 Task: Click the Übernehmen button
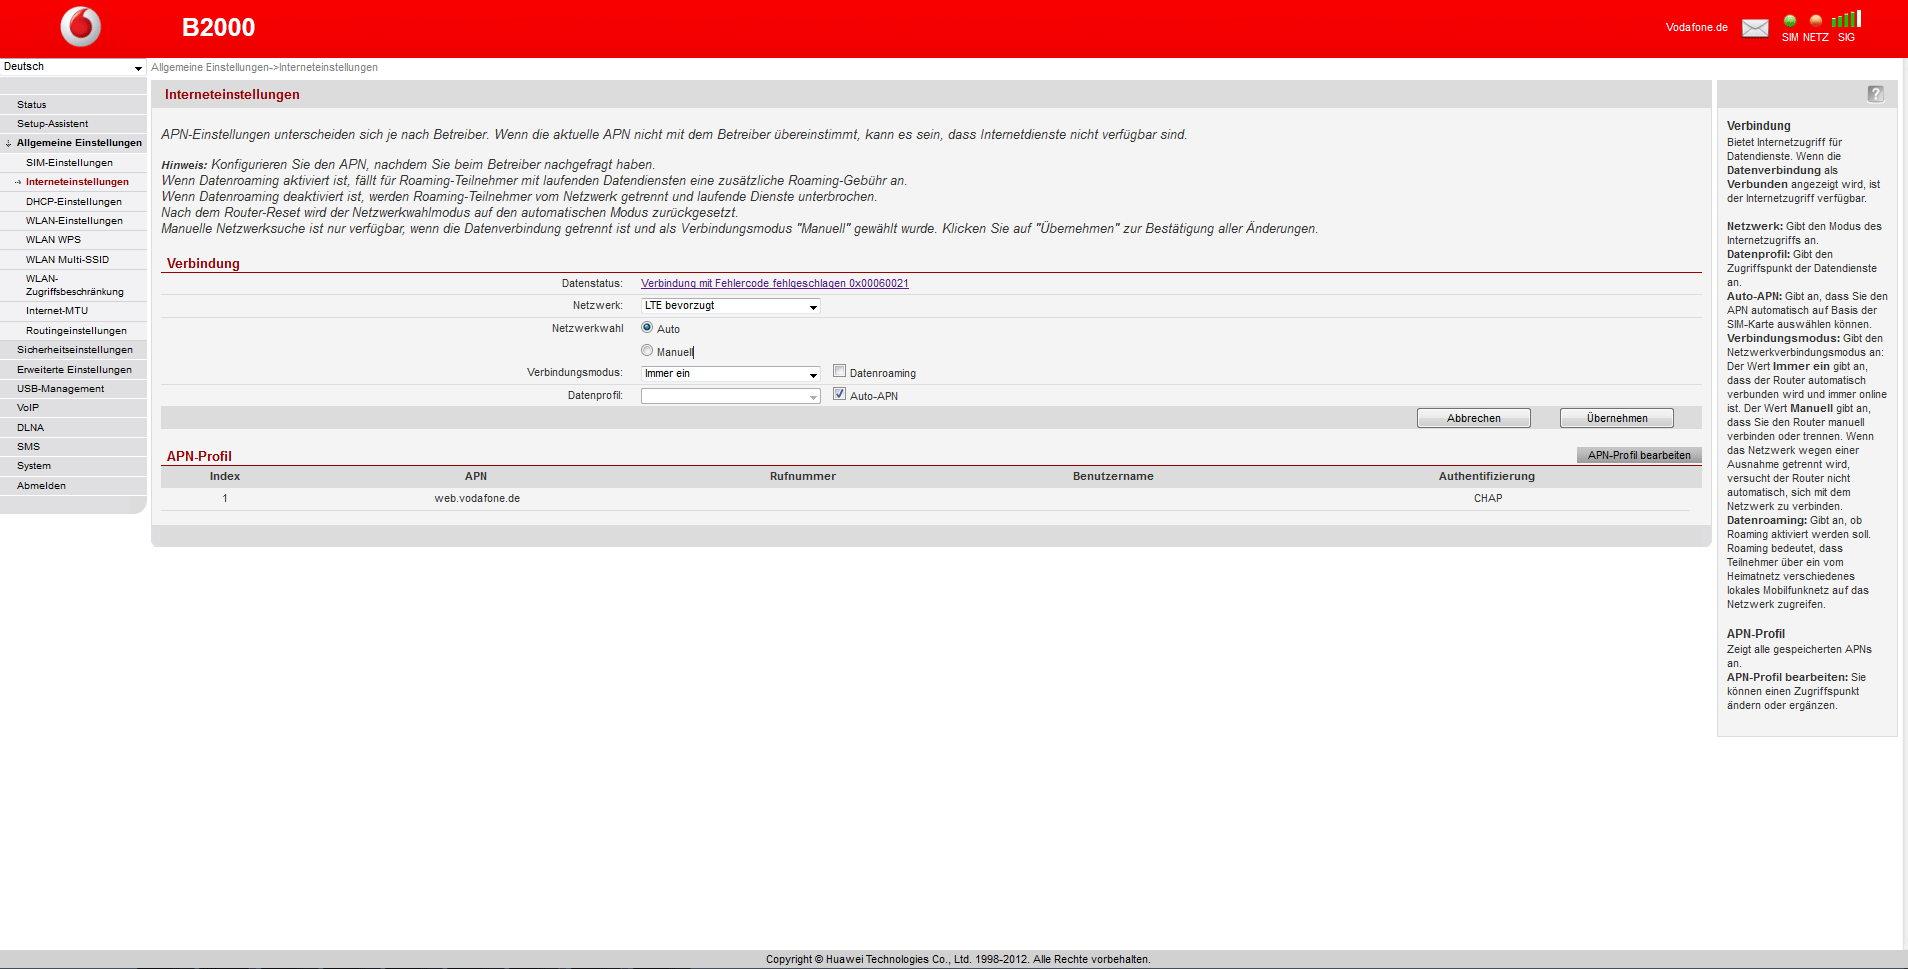(1616, 418)
